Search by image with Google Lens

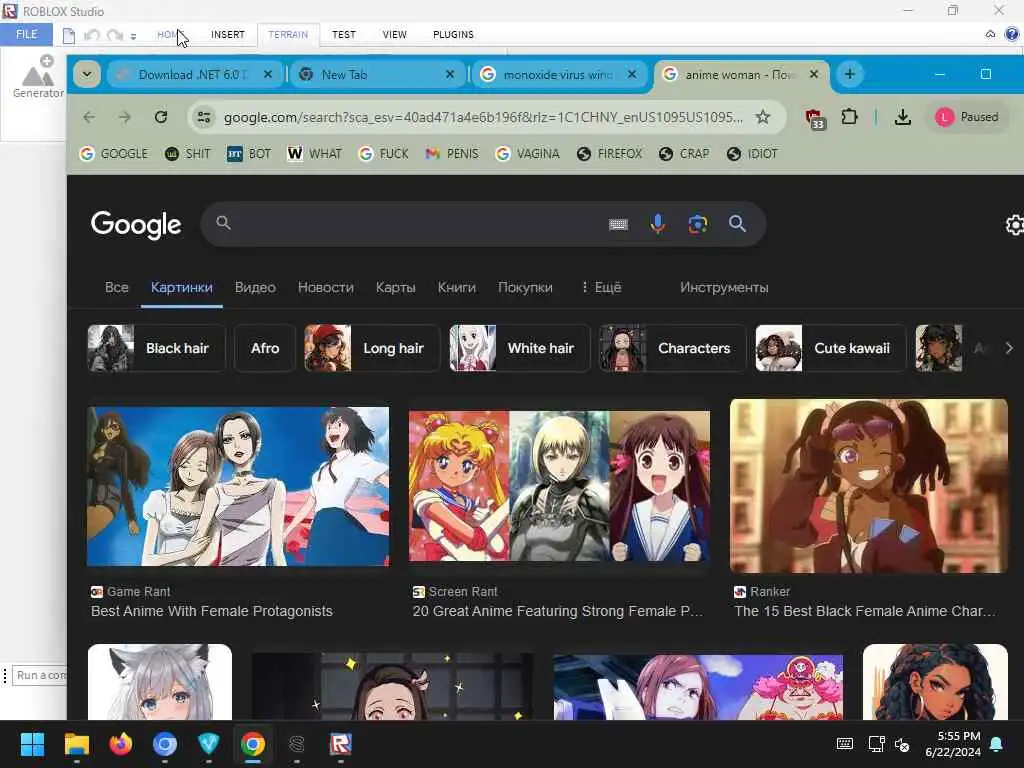697,224
